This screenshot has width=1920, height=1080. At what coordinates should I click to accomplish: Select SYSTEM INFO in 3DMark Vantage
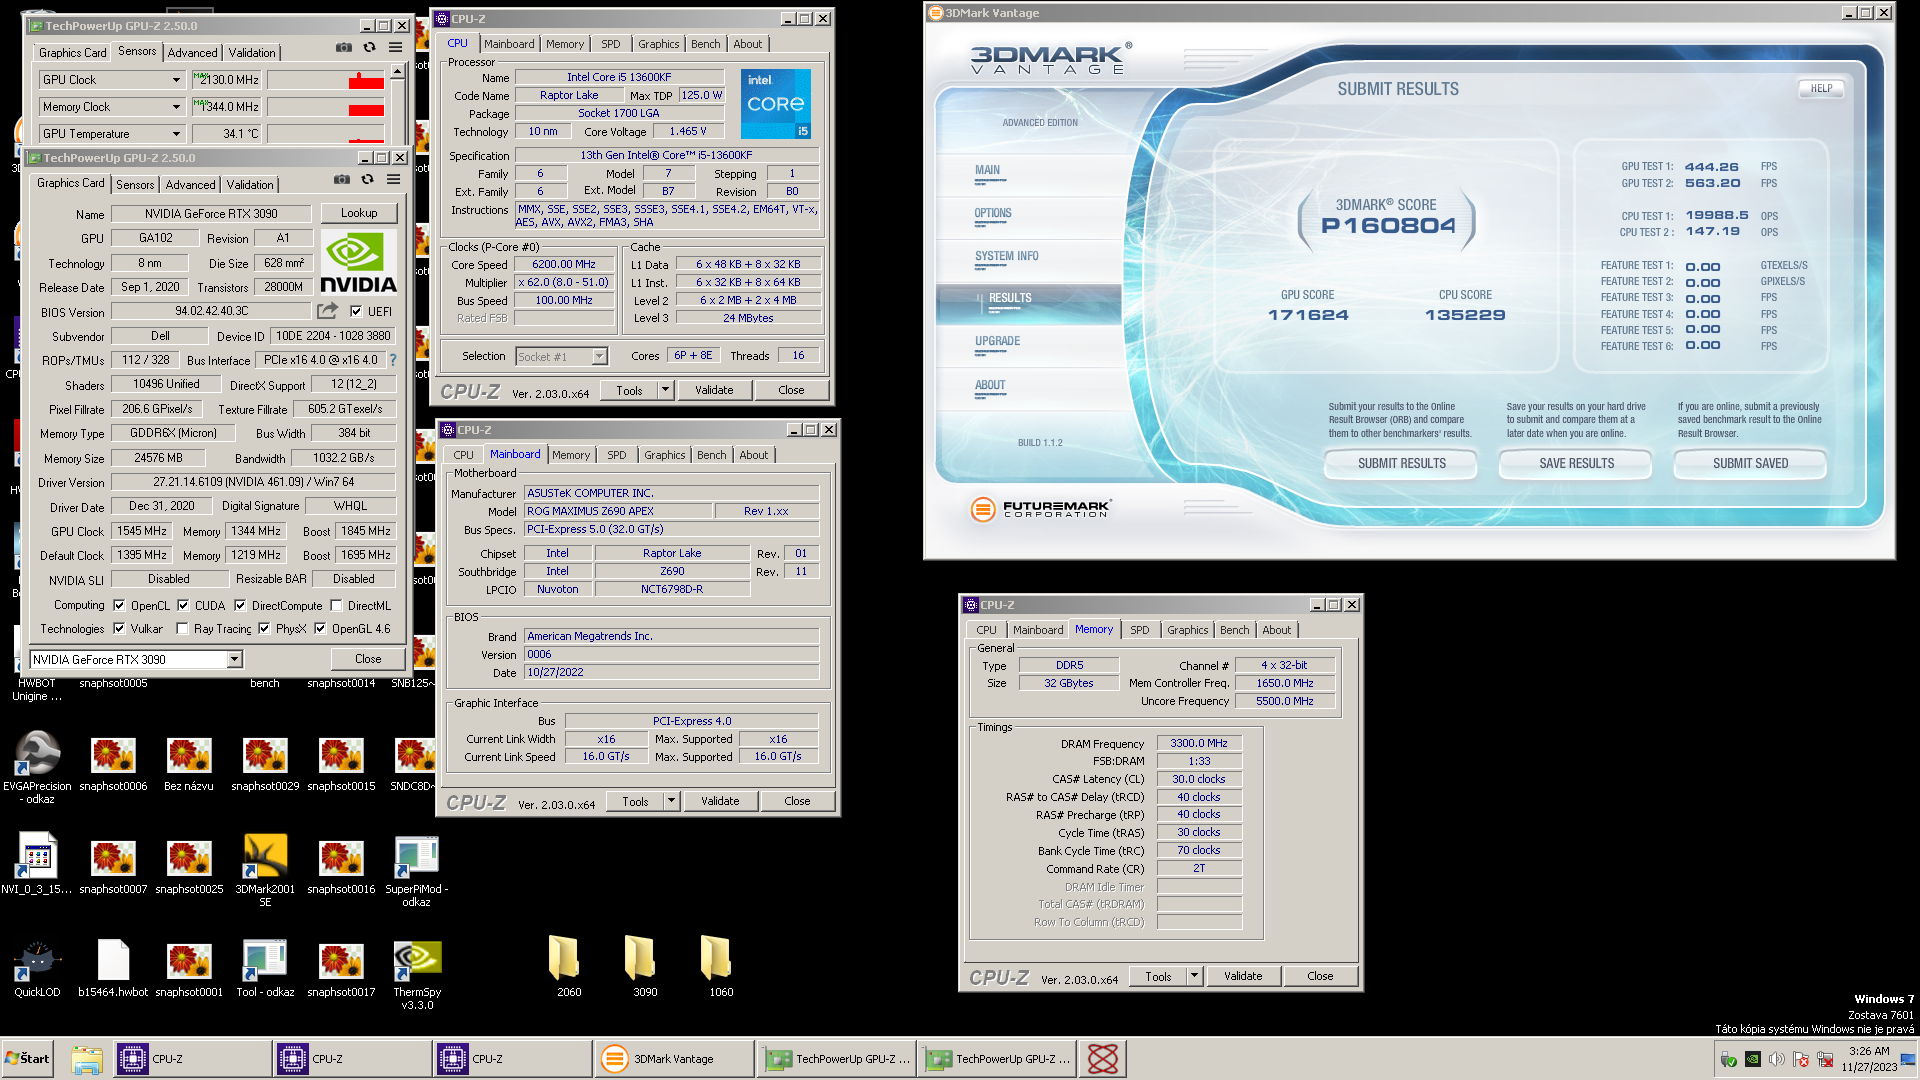[1007, 256]
